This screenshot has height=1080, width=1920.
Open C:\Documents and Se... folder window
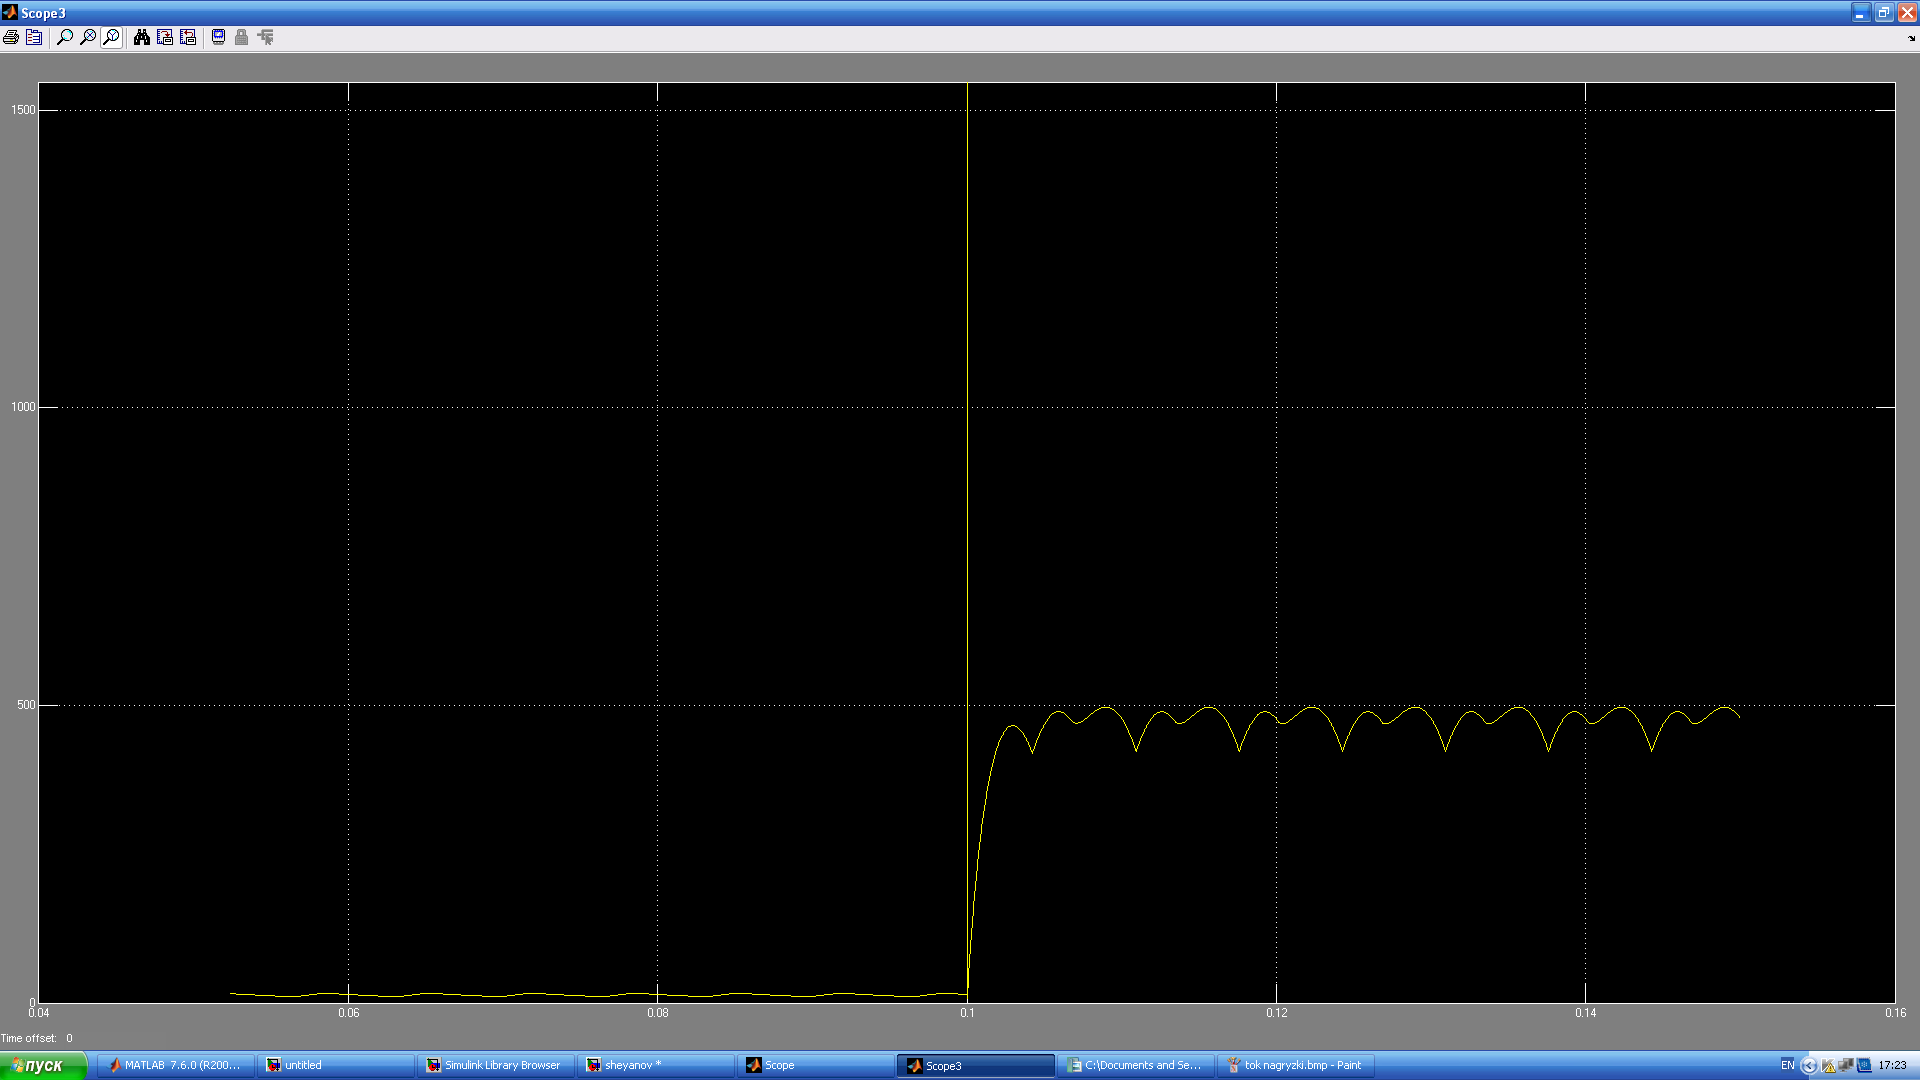tap(1135, 1065)
